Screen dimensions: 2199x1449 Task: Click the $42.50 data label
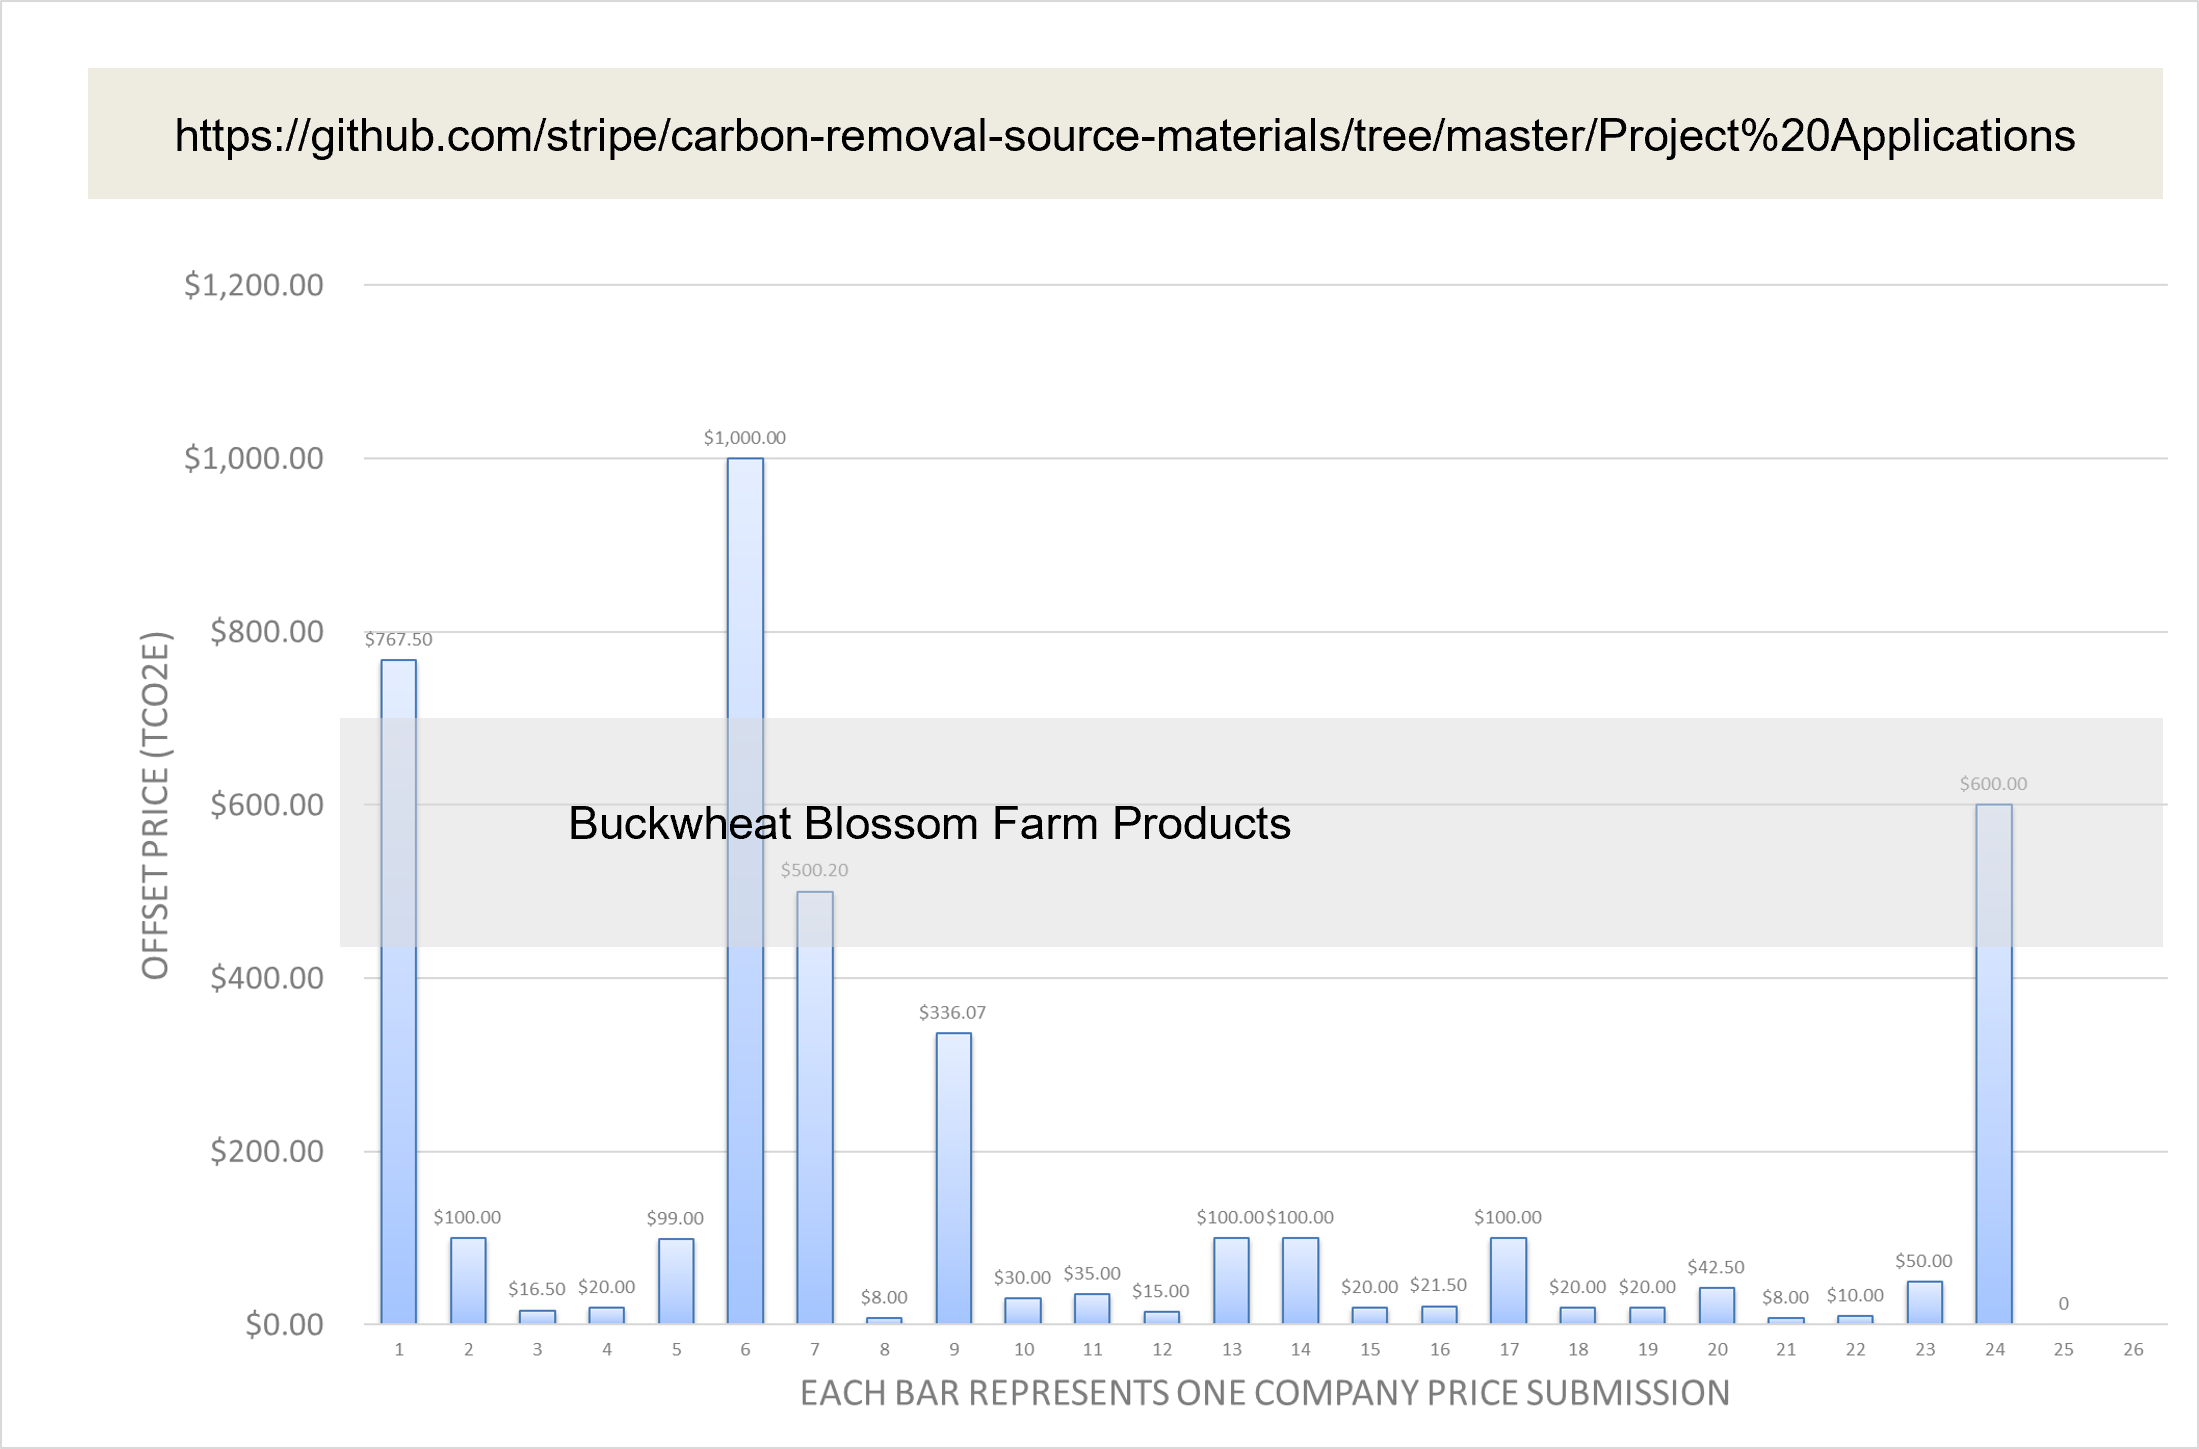pos(1715,1267)
